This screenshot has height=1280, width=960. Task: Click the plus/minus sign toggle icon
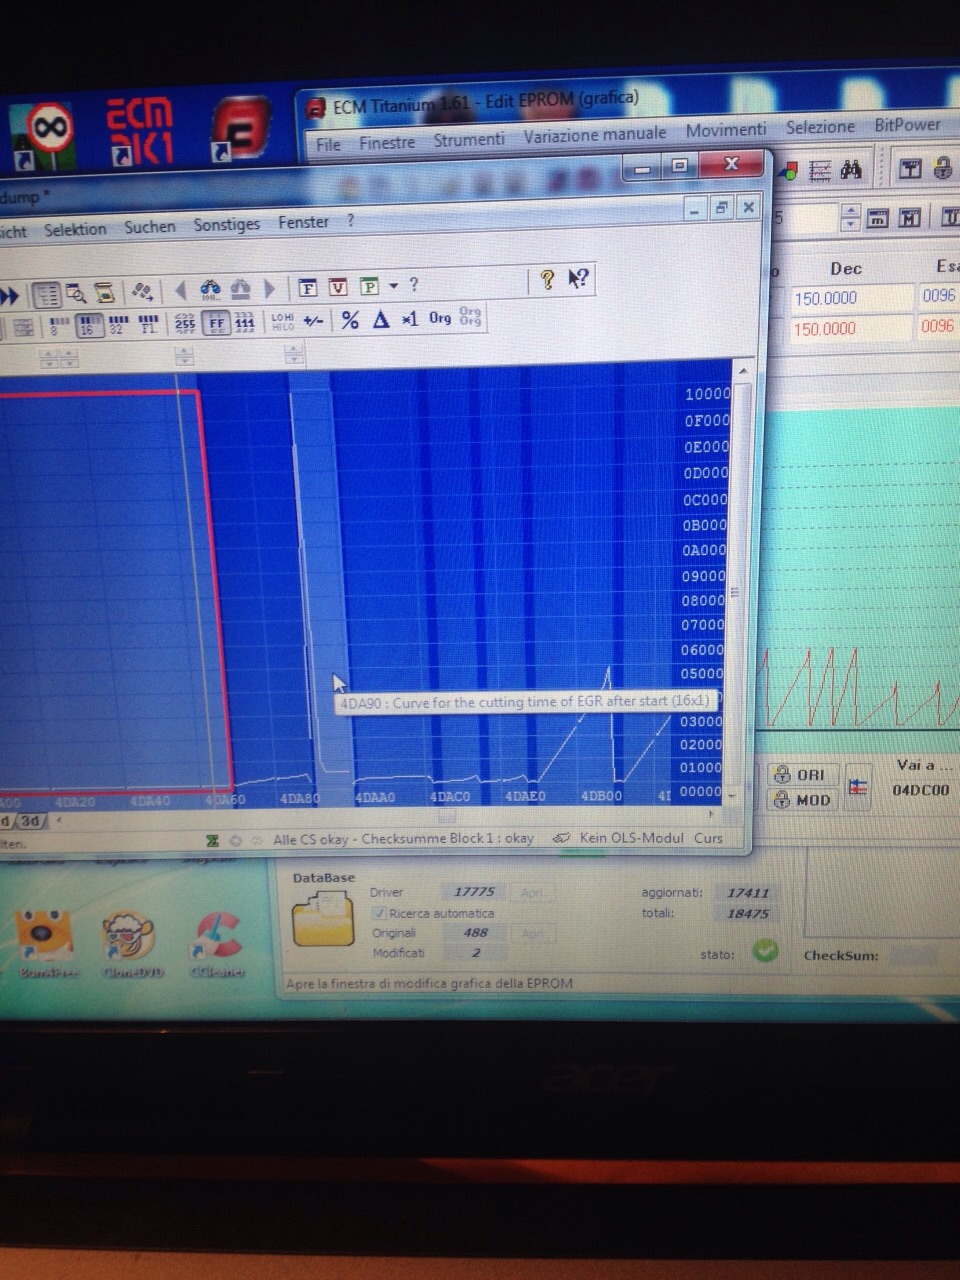(x=313, y=321)
